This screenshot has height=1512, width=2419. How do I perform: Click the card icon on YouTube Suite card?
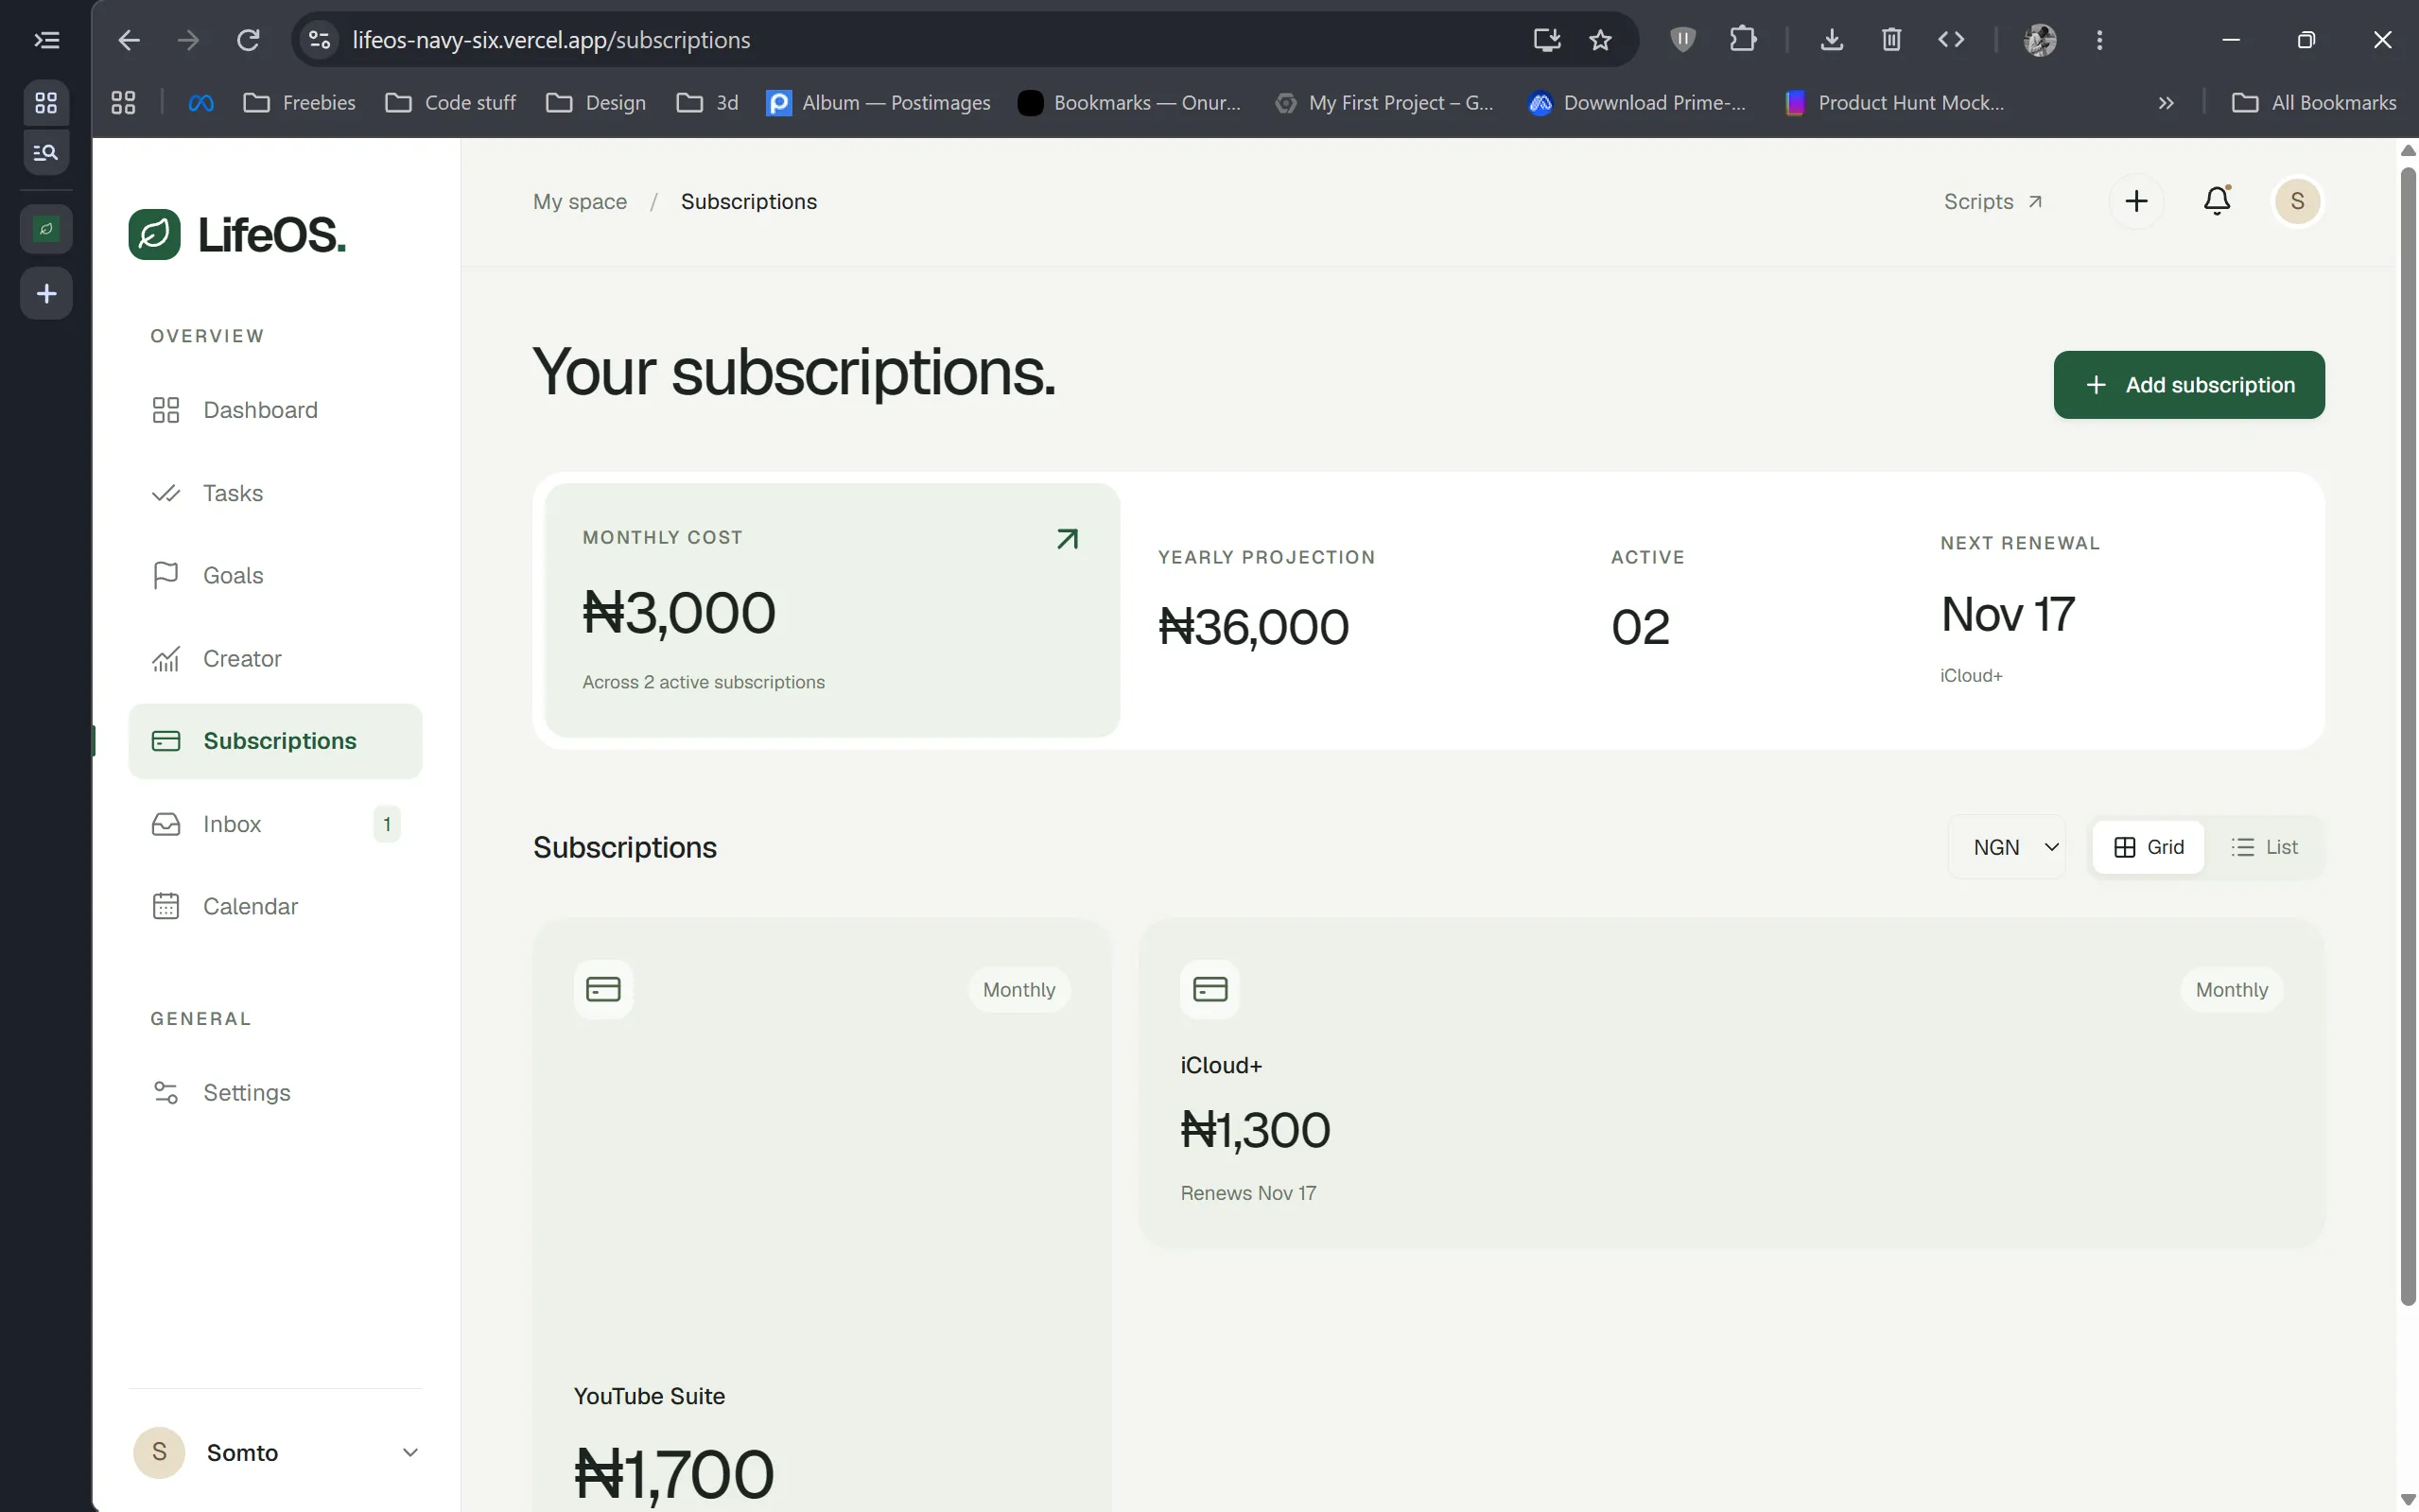click(x=603, y=989)
